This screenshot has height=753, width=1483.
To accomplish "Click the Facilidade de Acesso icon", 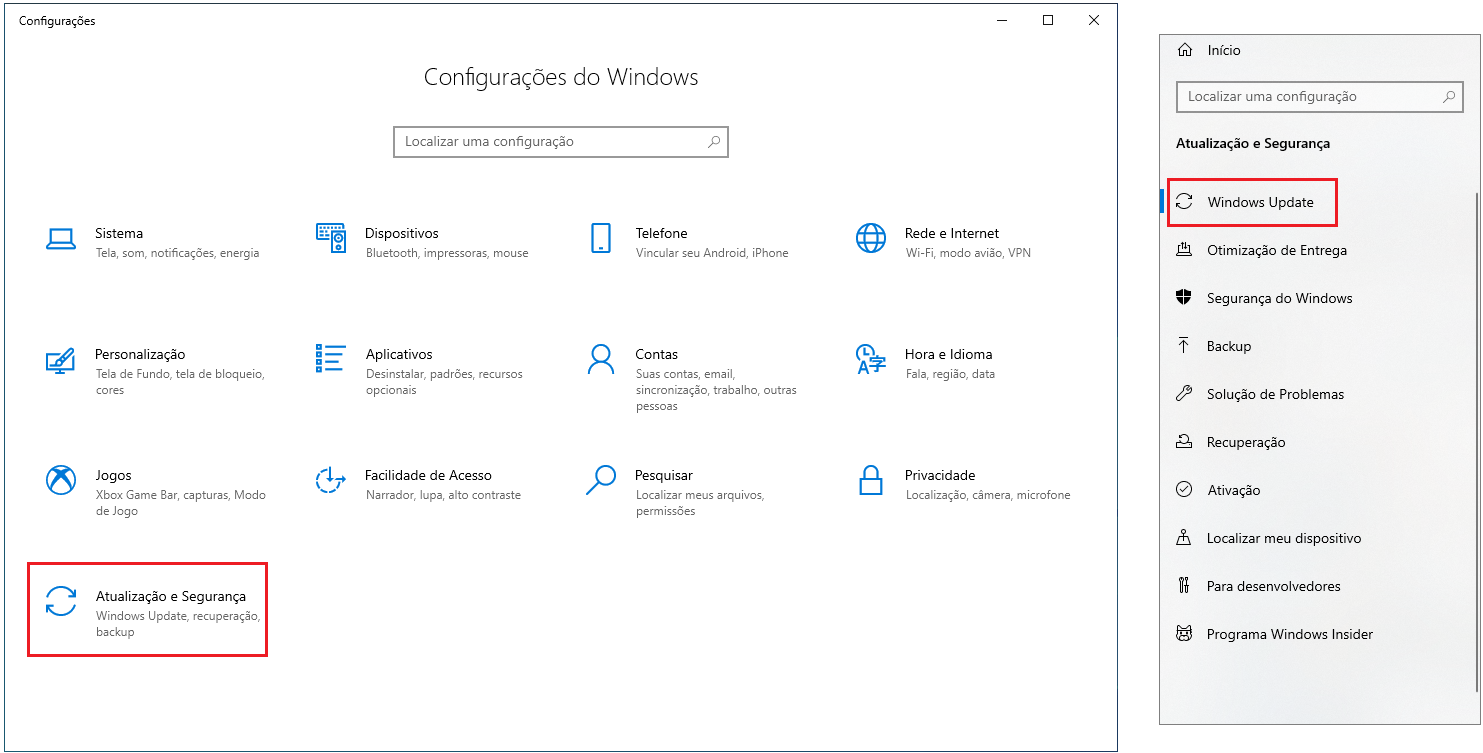I will (330, 480).
